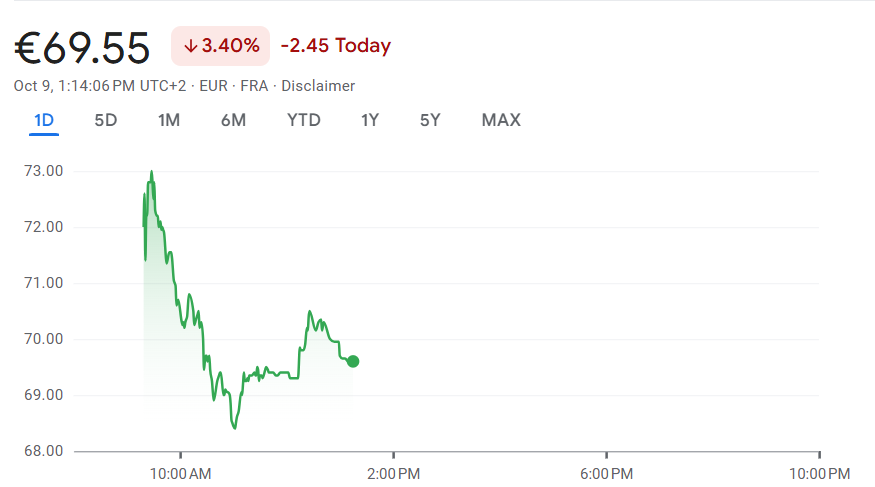The image size is (875, 487).
Task: Click the €69.55 price heading
Action: click(82, 47)
